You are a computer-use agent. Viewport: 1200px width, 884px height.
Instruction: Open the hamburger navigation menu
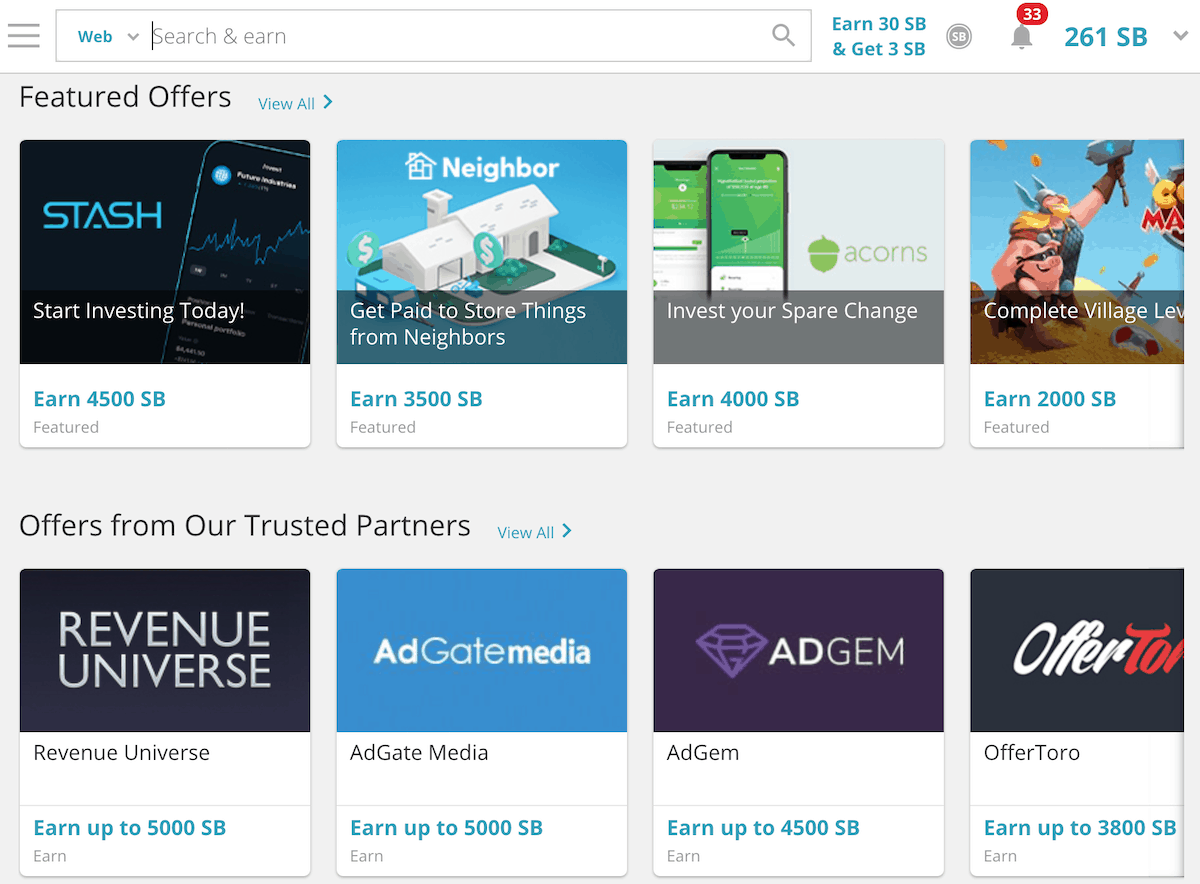pyautogui.click(x=24, y=35)
